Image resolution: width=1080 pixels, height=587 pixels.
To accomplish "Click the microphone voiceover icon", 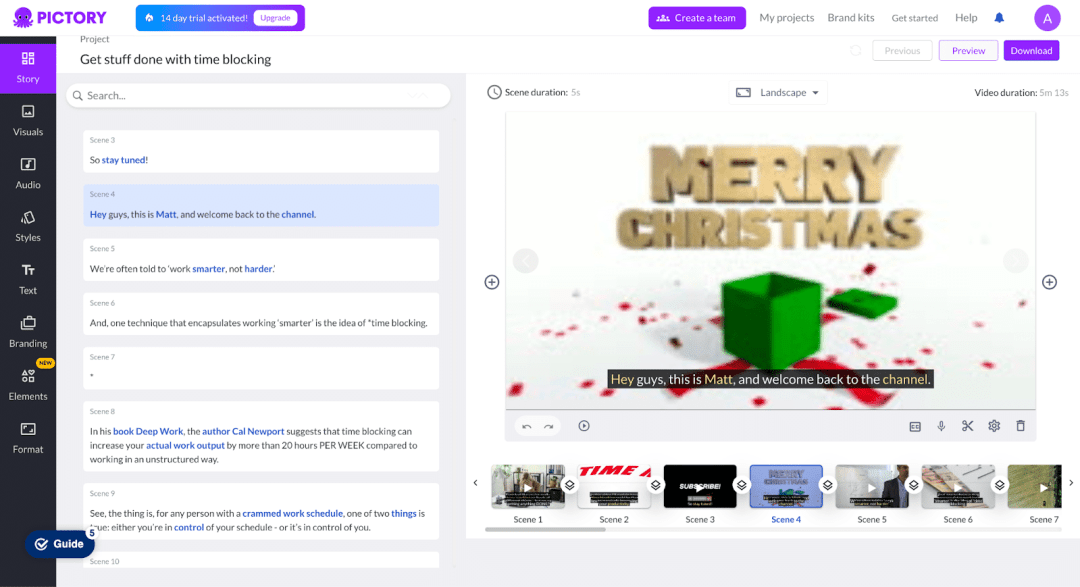I will tap(941, 426).
